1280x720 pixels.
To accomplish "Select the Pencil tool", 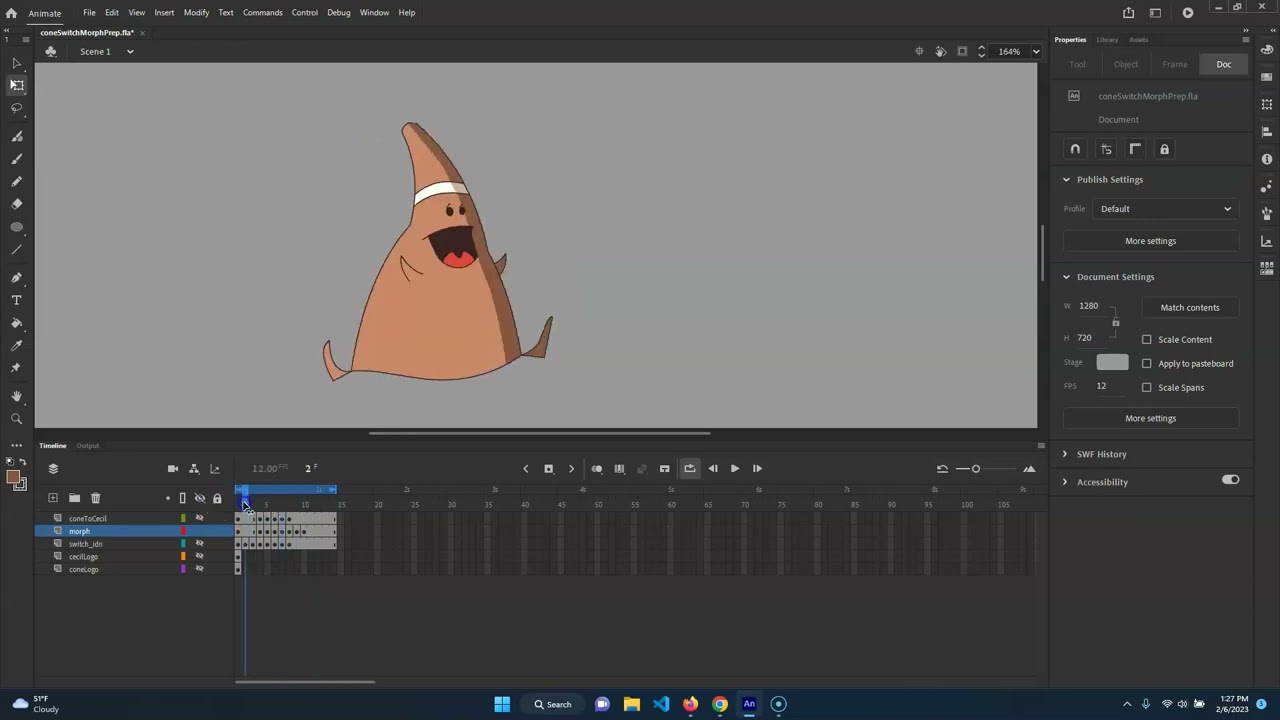I will 16,181.
